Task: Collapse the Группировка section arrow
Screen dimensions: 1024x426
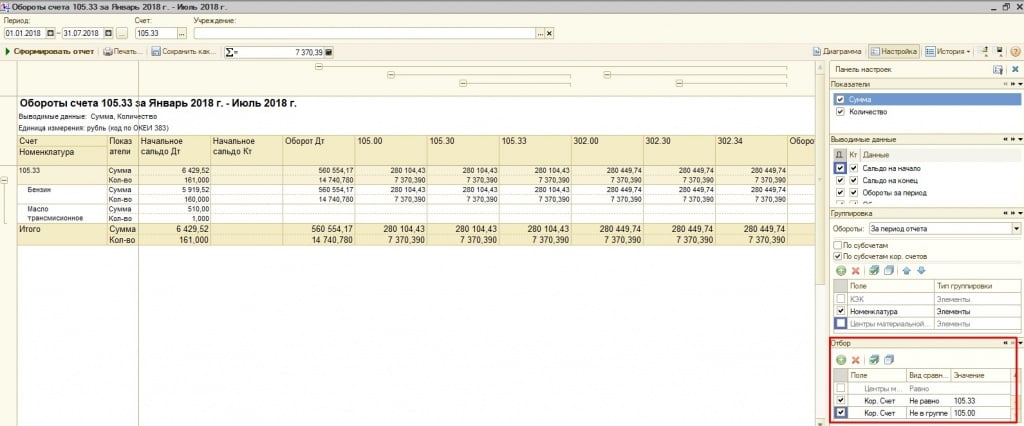Action: 1020,214
